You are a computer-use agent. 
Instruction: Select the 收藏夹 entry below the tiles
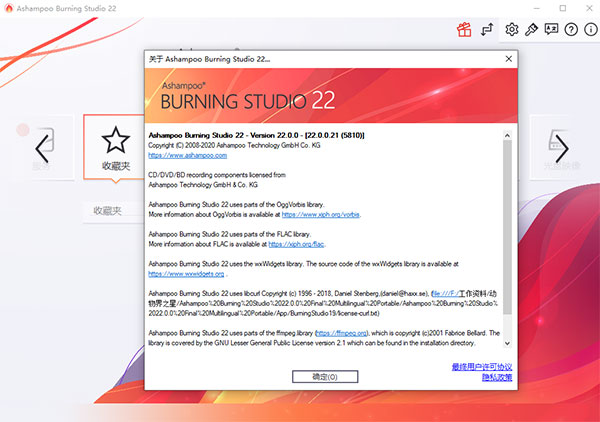[x=108, y=210]
